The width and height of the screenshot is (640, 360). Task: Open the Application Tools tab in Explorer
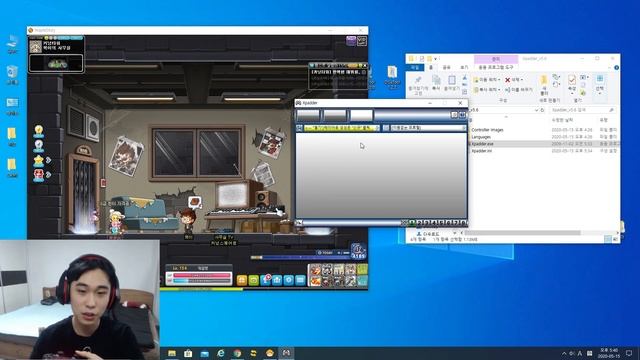(x=496, y=67)
